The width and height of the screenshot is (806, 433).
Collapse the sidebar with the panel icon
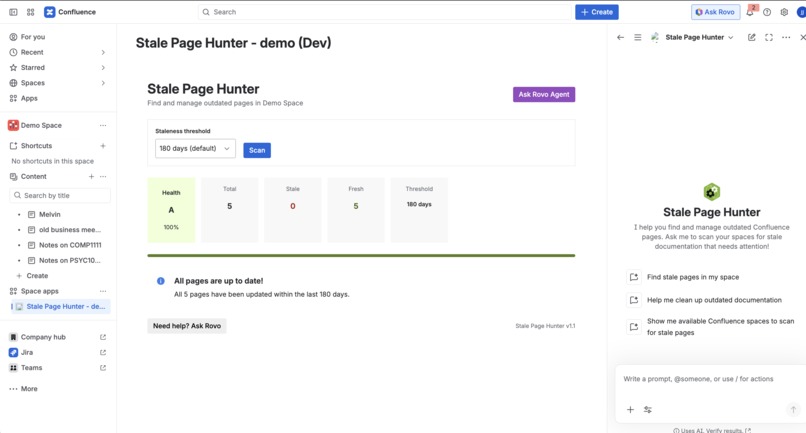click(x=13, y=12)
